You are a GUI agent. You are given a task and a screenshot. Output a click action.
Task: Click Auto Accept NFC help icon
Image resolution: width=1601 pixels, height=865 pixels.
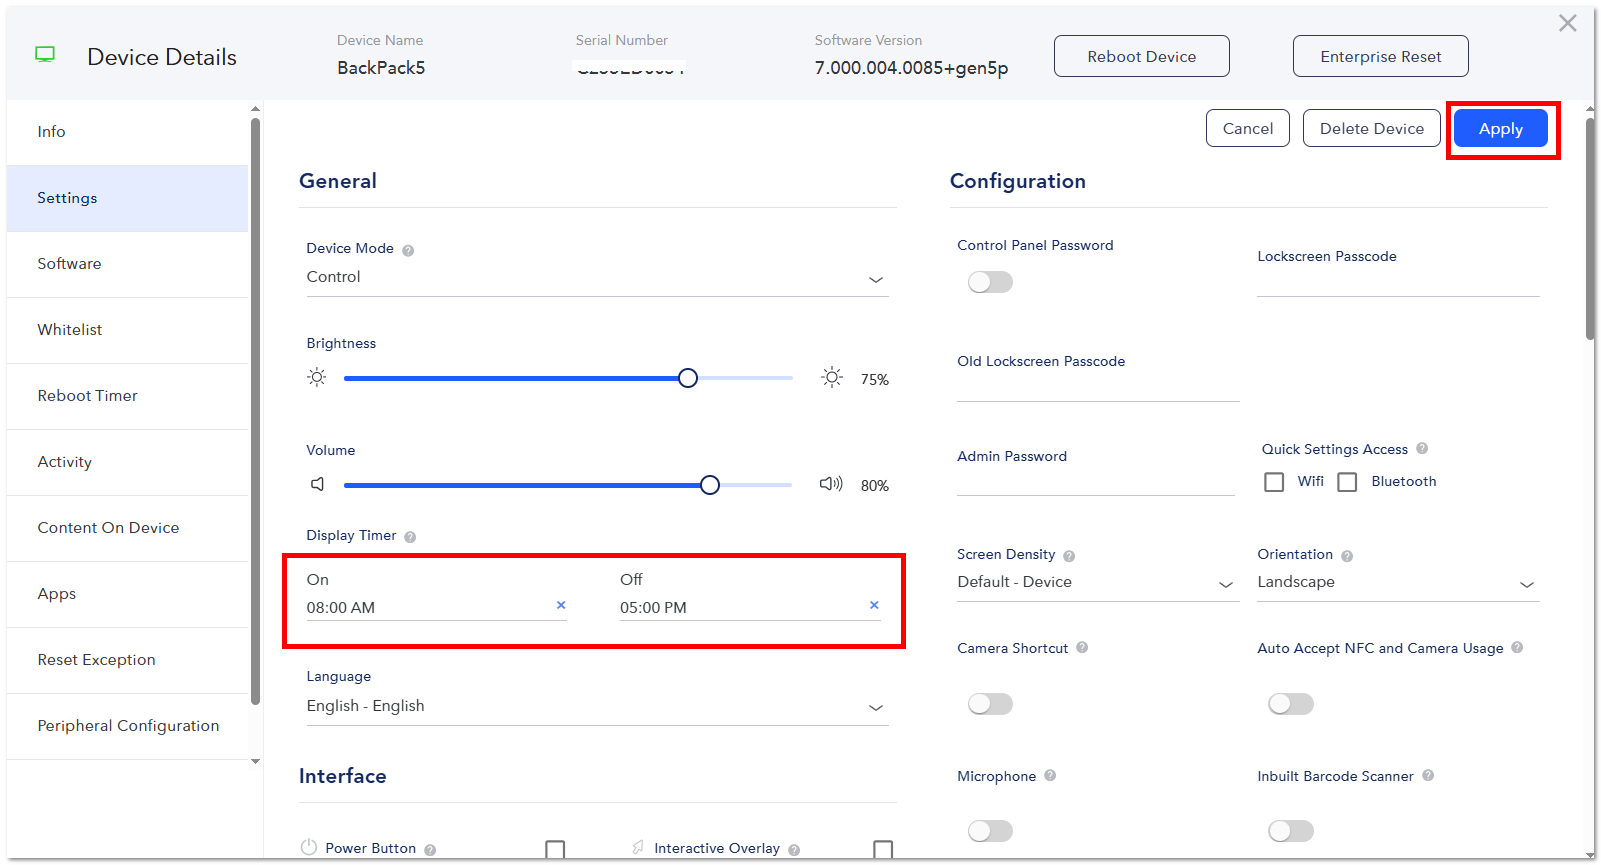tap(1517, 648)
